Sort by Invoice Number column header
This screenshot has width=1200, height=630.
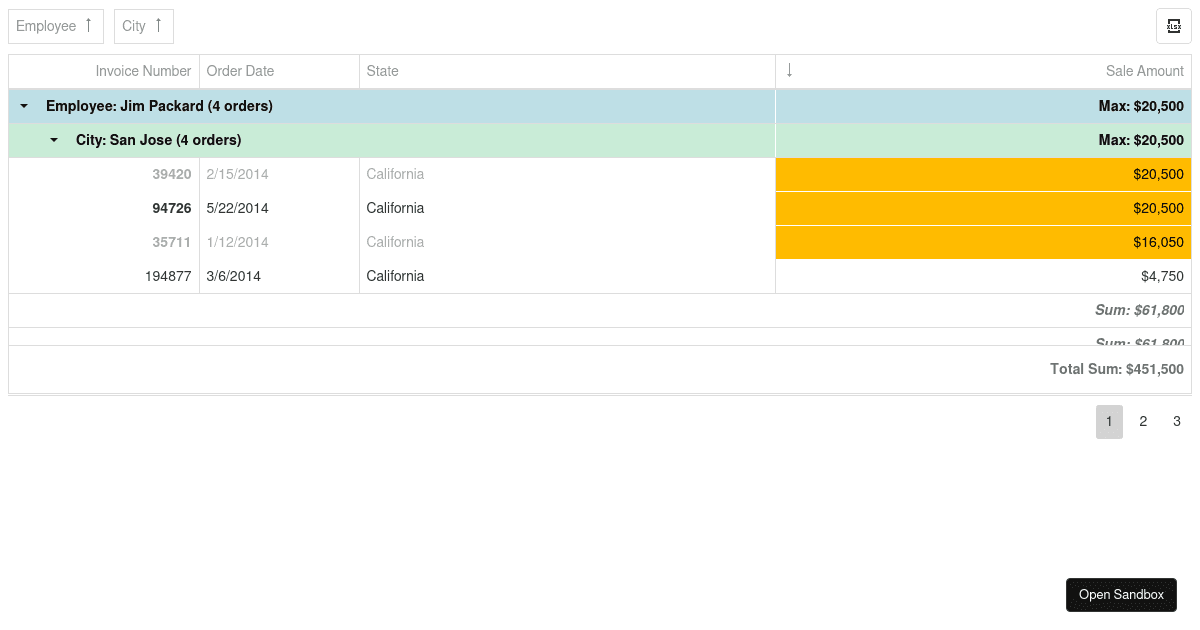click(x=143, y=71)
